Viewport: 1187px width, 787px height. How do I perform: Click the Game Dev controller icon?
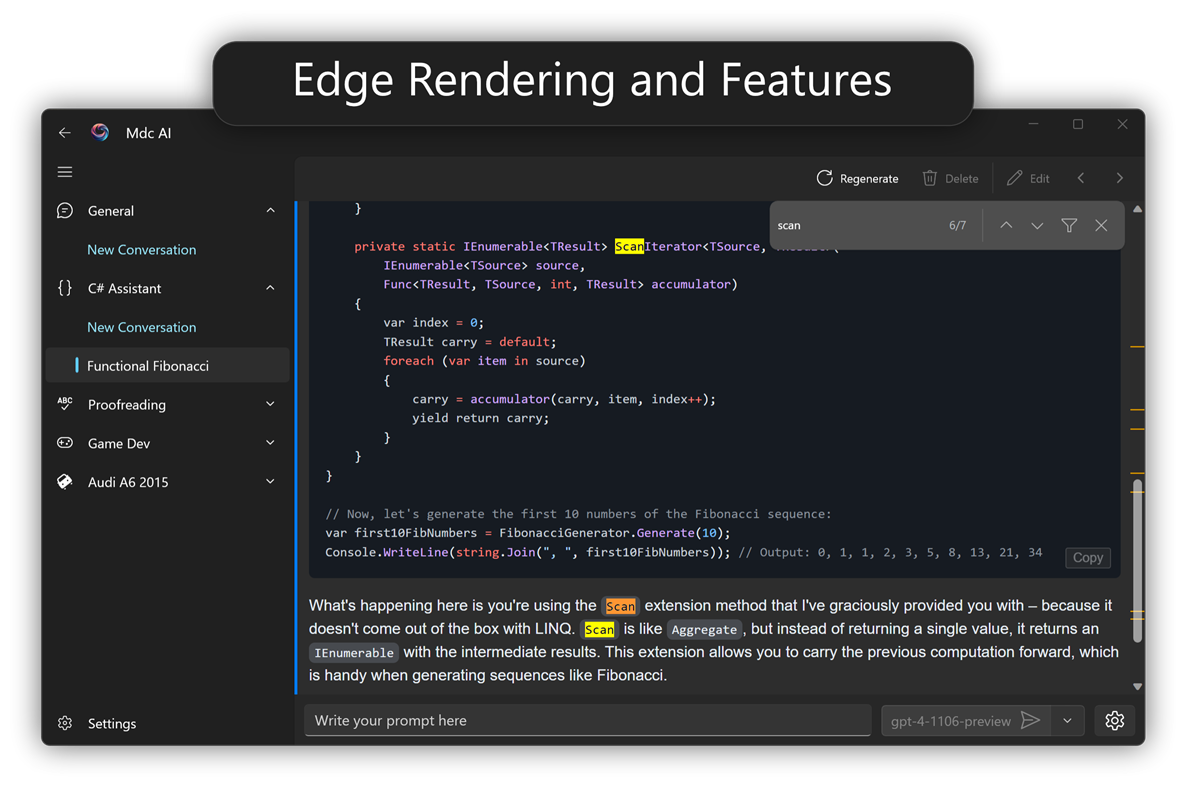point(65,443)
